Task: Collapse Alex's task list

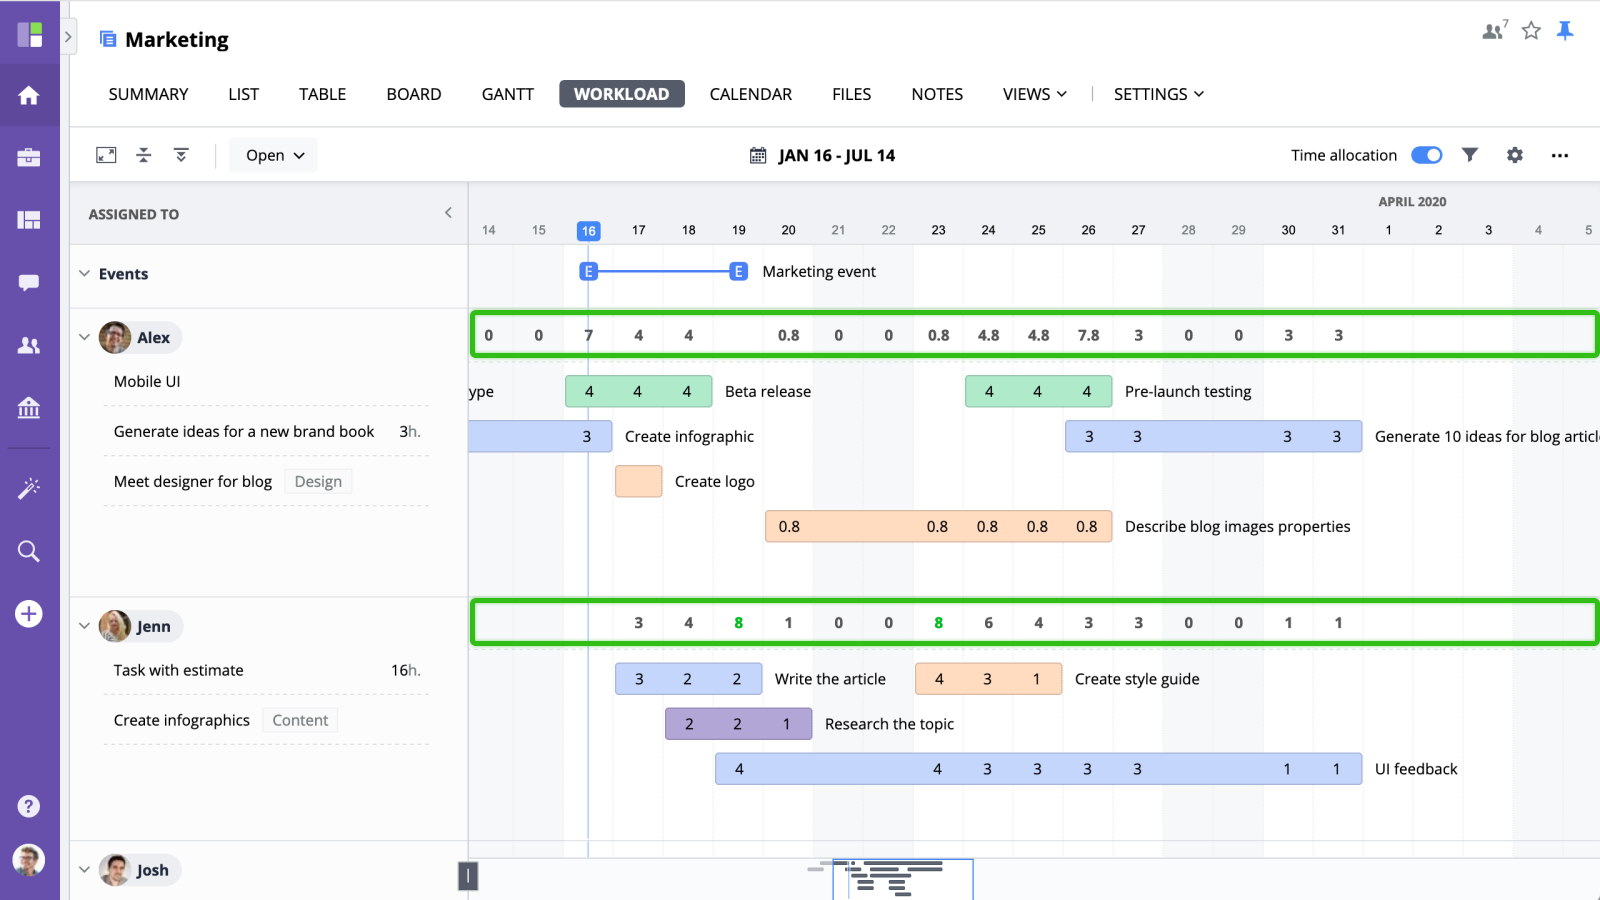Action: click(x=85, y=337)
